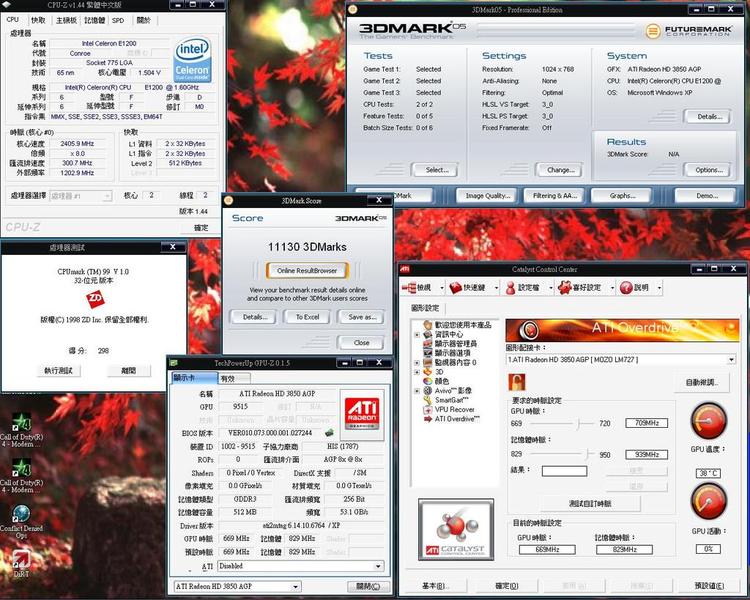Click the red ZD logo in CPUmark window
750x600 pixels.
click(x=95, y=299)
